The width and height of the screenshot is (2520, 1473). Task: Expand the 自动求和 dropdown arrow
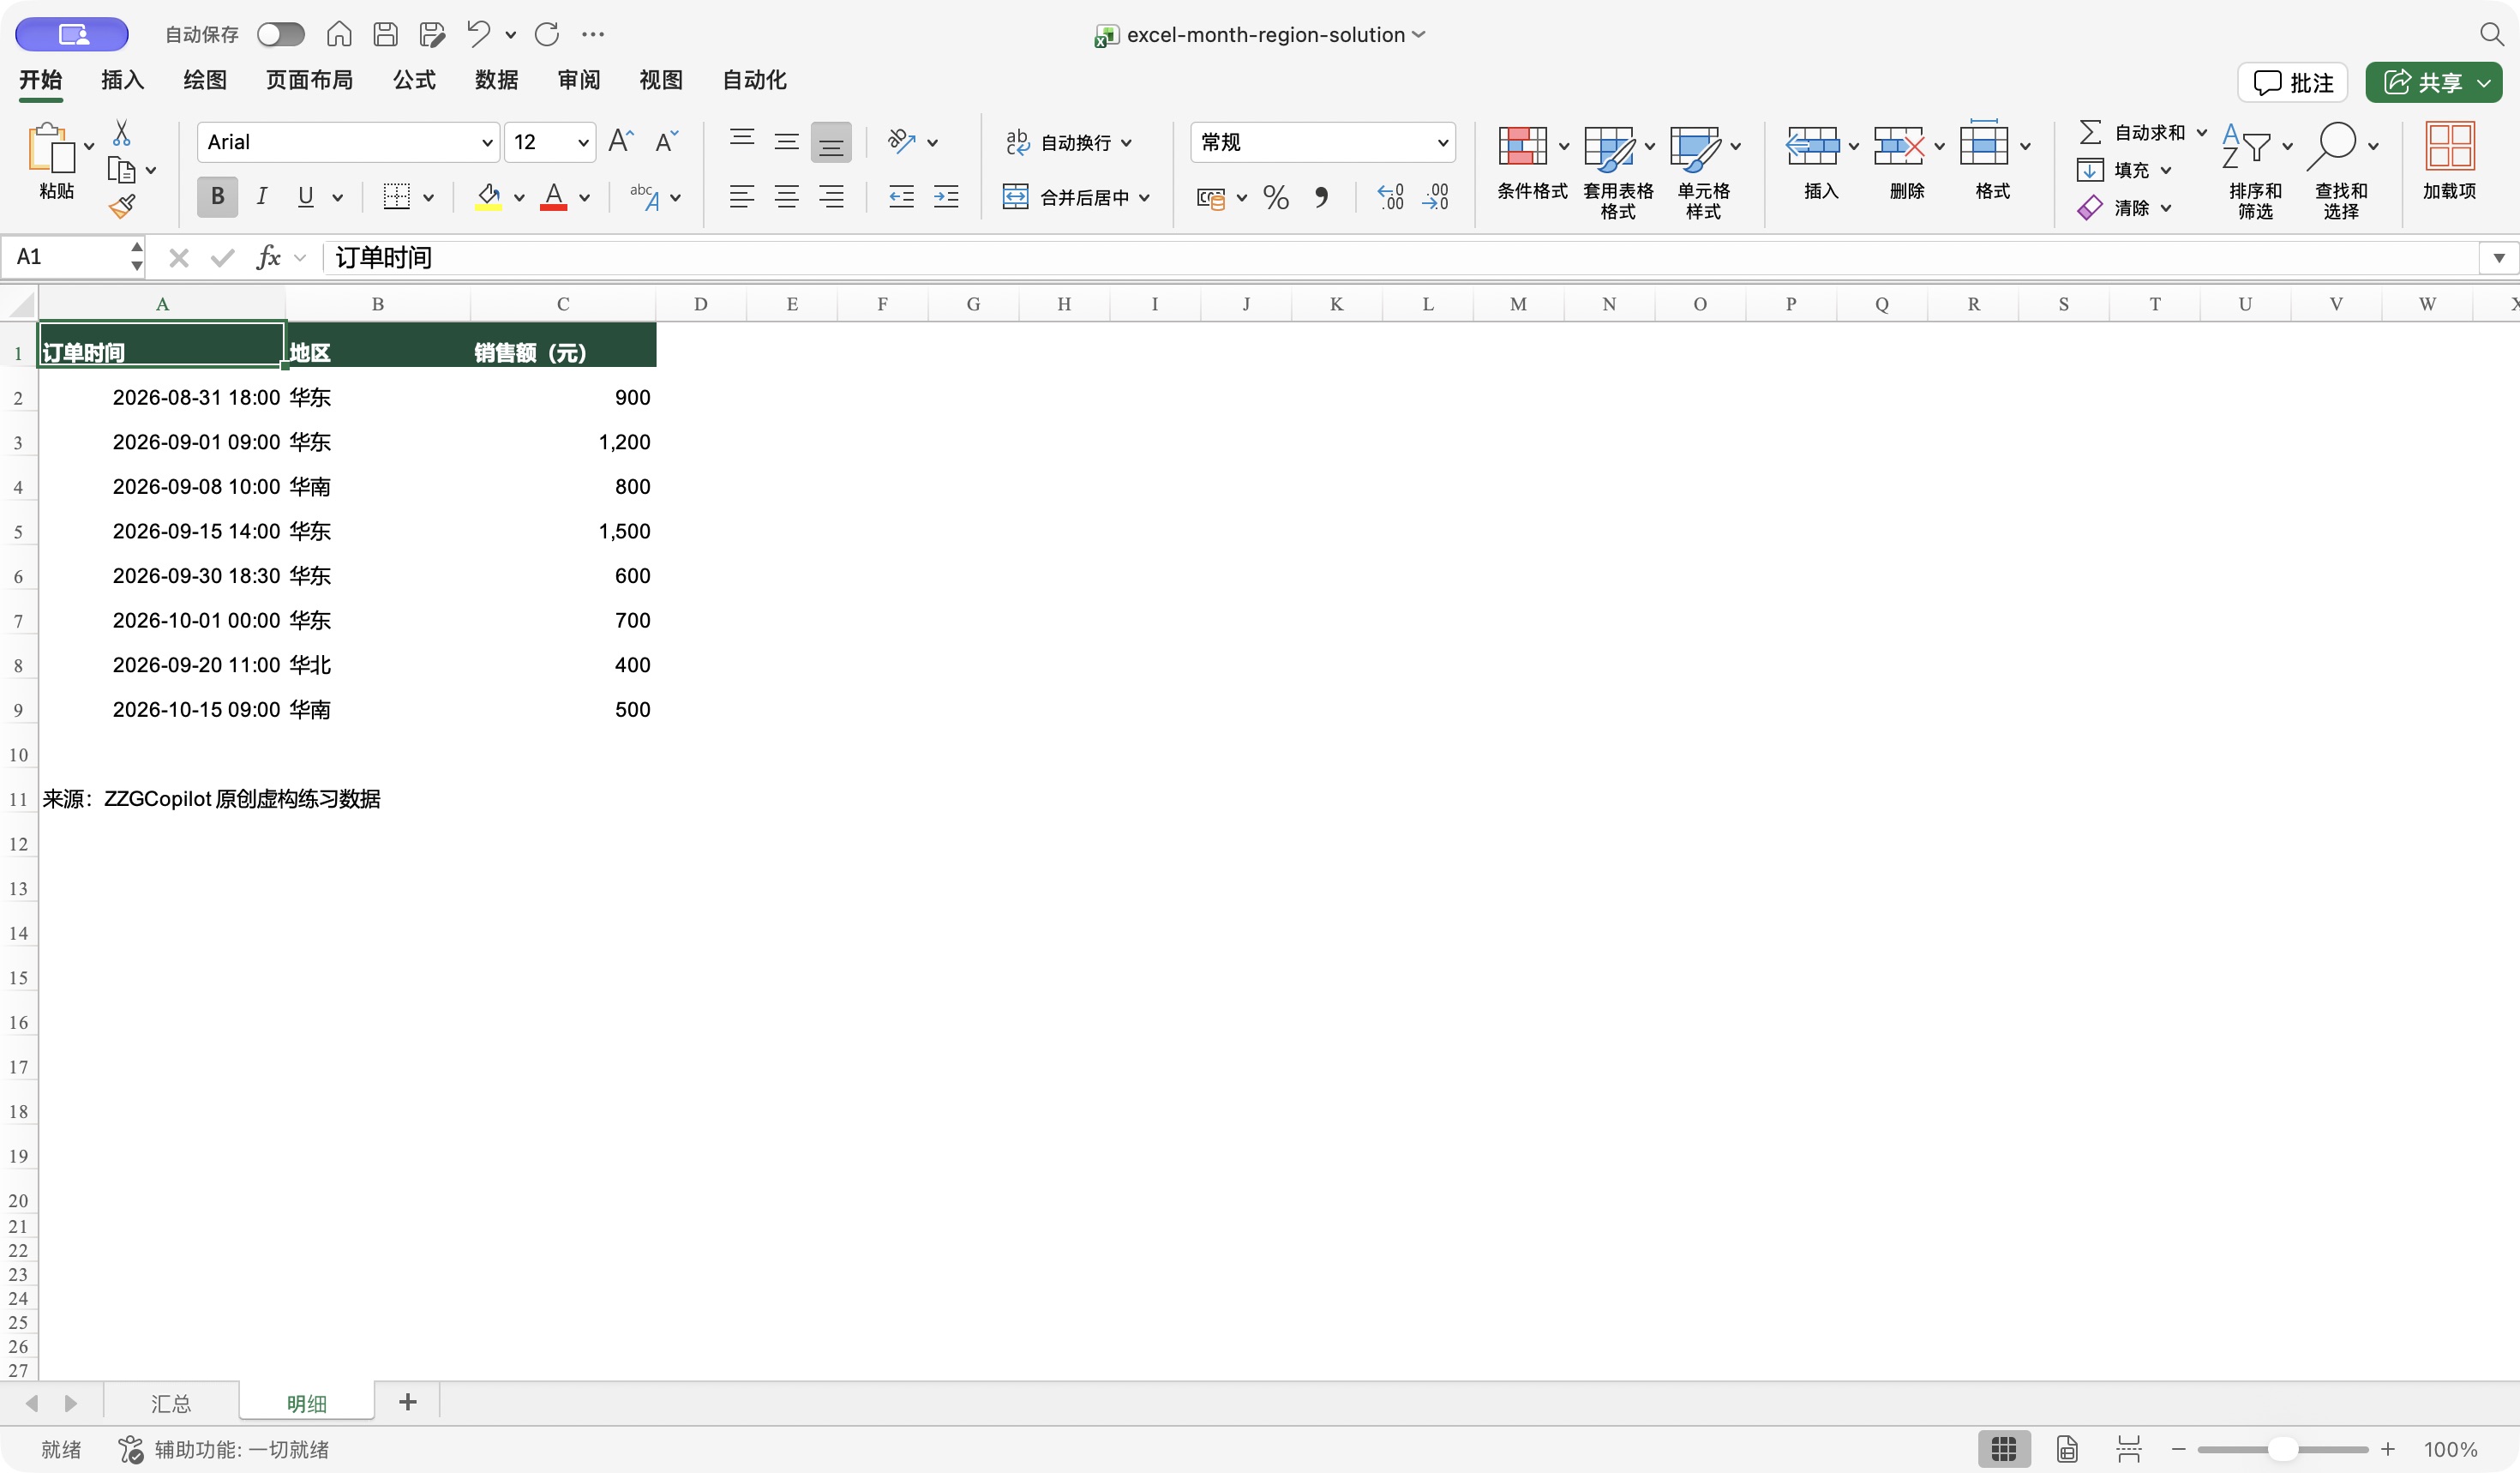(x=2201, y=132)
